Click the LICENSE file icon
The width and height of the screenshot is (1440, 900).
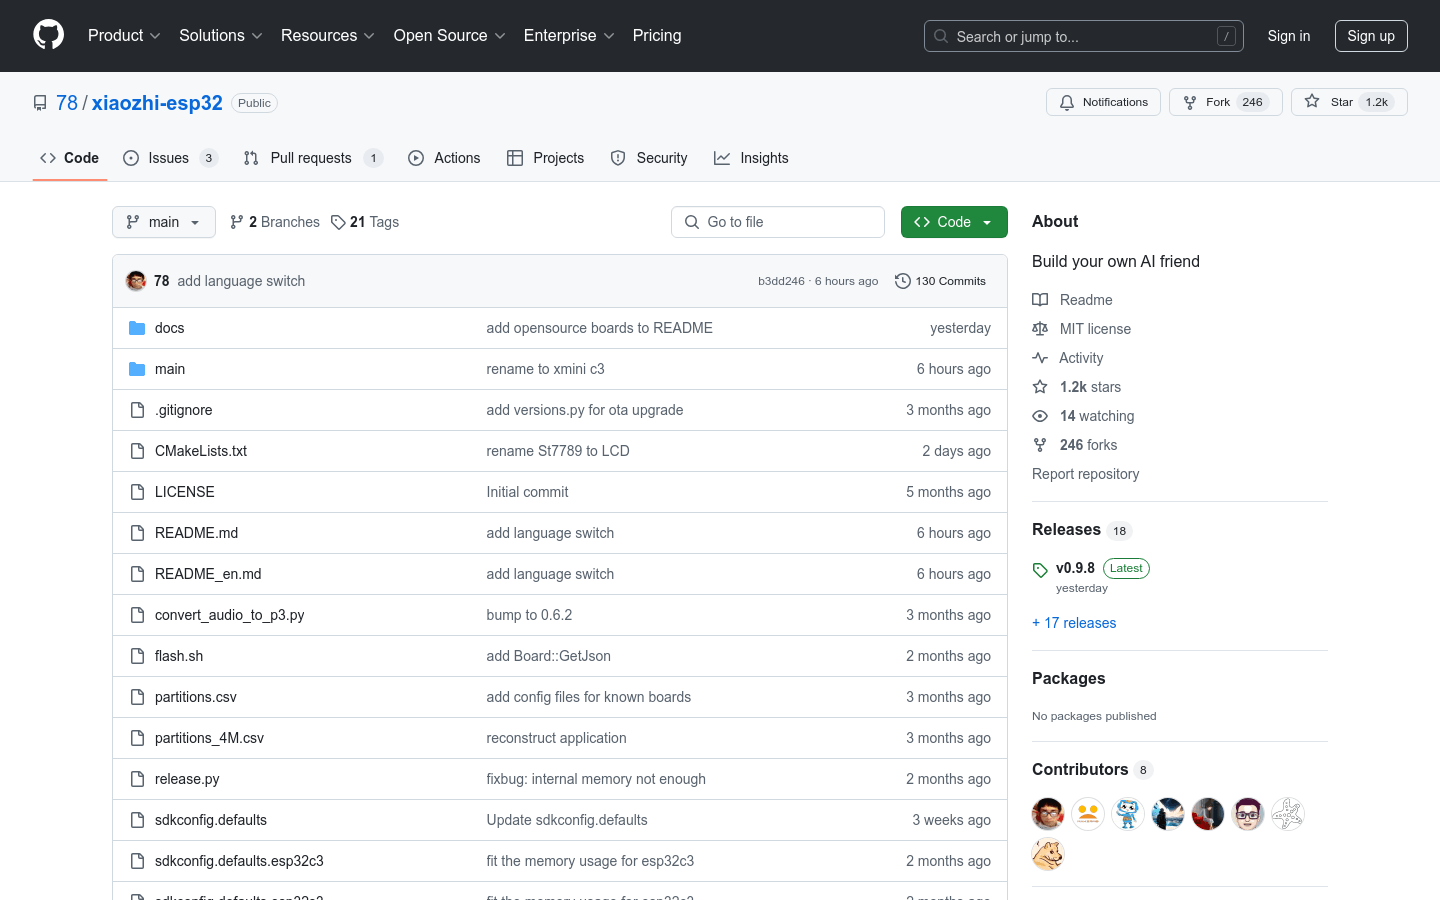[x=137, y=492]
